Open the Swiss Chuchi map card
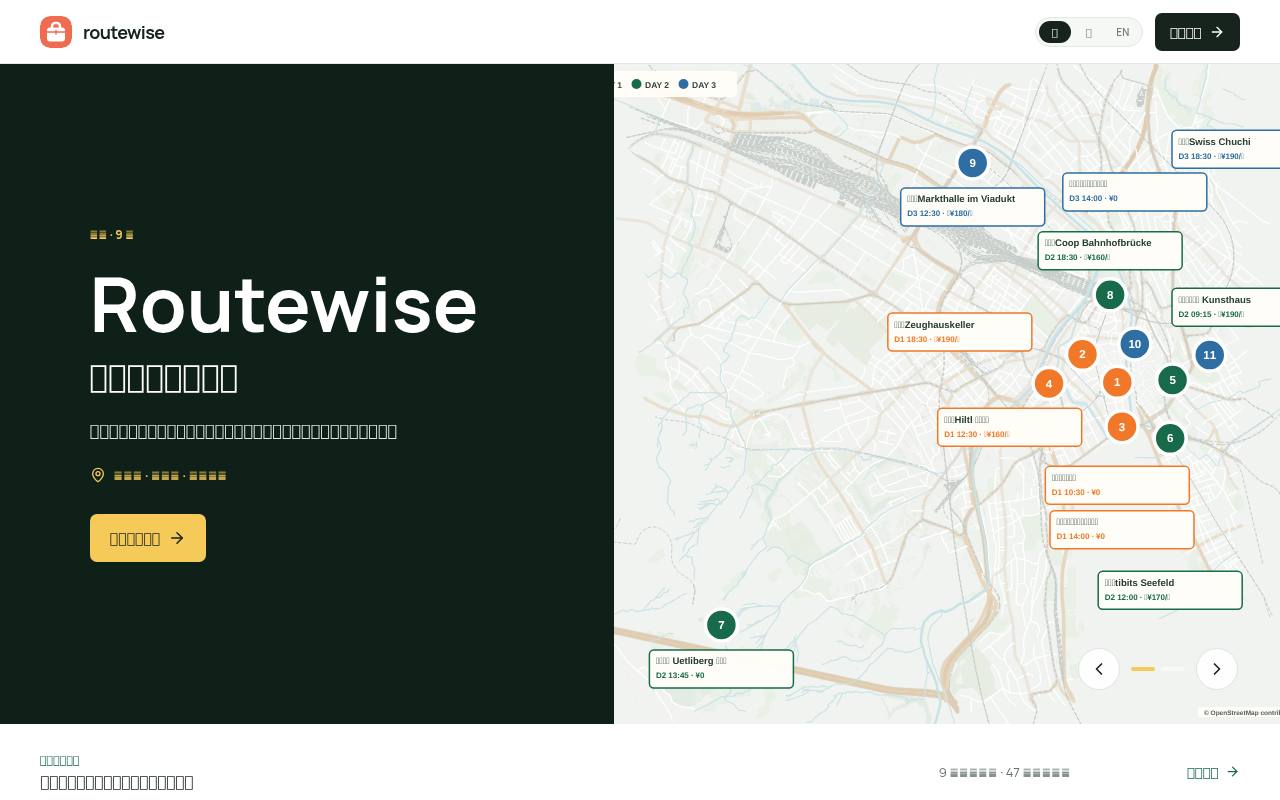 point(1226,149)
